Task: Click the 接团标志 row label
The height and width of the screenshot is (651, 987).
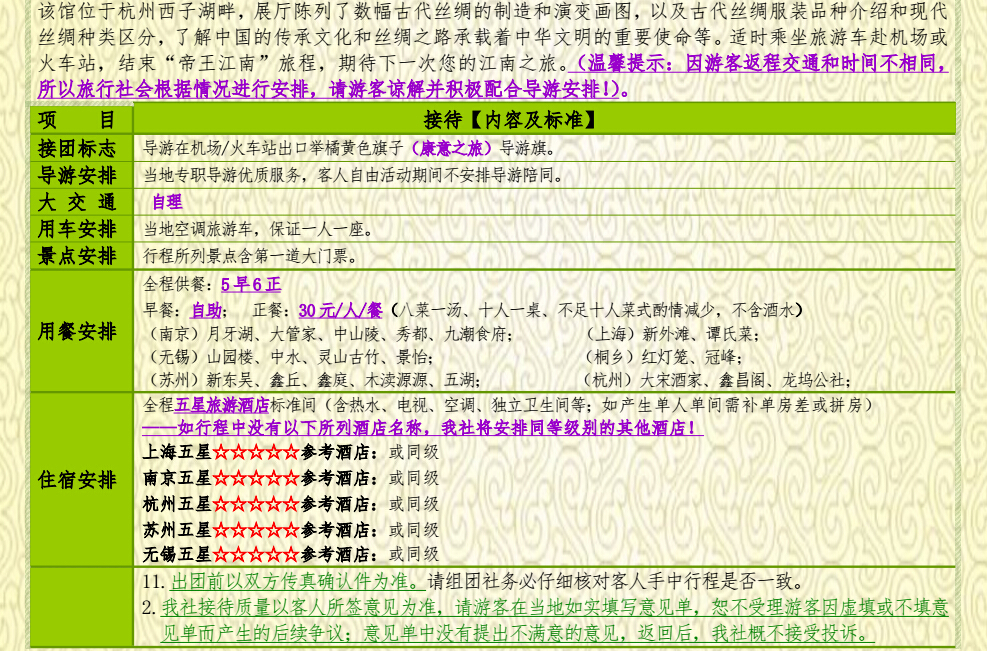Action: [x=77, y=148]
